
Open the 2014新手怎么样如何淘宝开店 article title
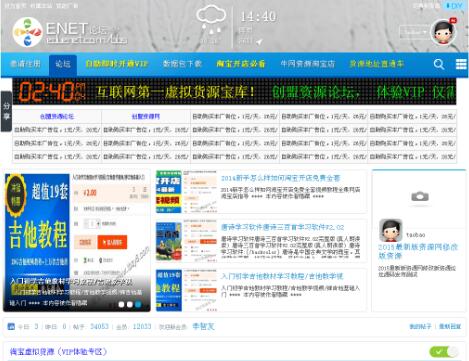point(280,178)
